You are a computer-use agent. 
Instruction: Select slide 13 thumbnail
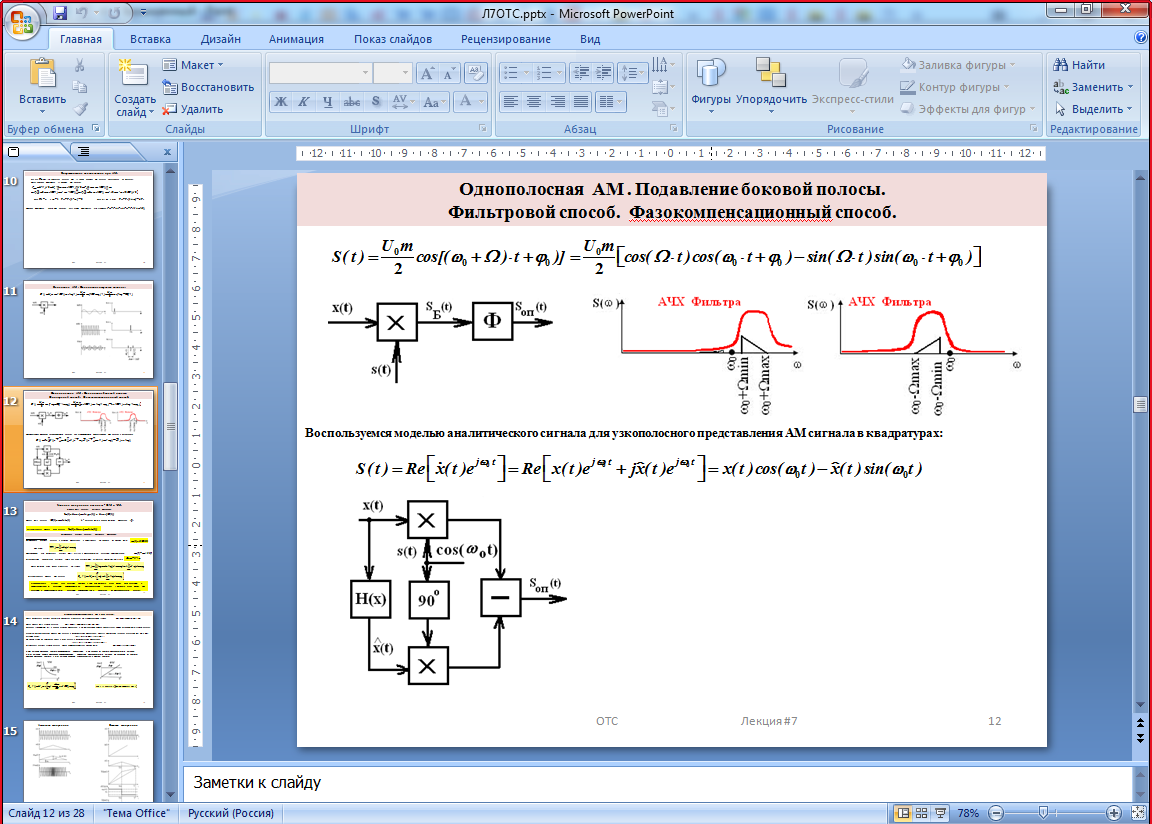tap(88, 549)
